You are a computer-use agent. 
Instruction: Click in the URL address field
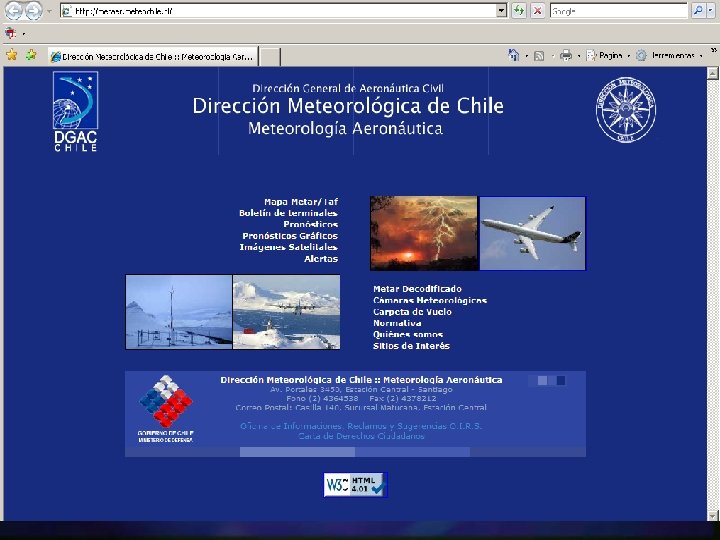pos(279,11)
